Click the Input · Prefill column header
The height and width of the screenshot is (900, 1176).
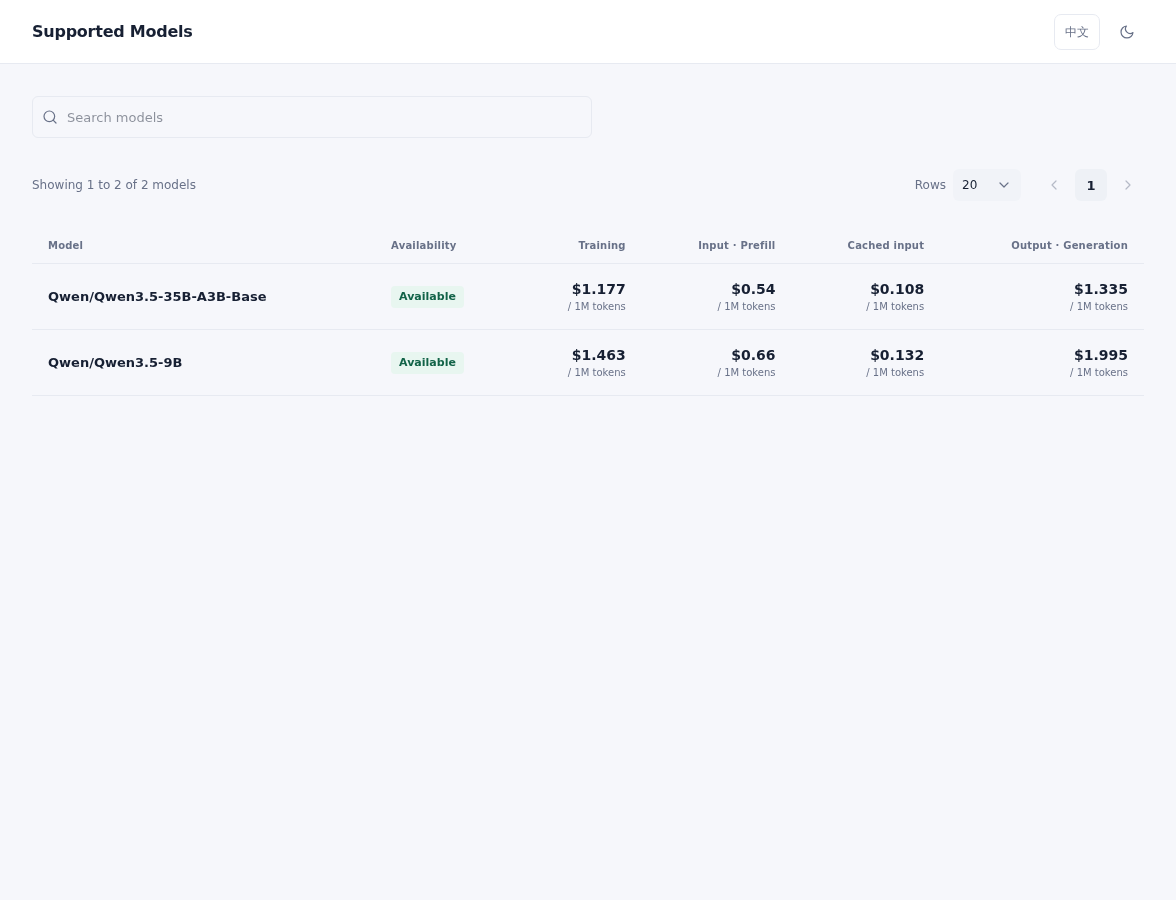(736, 245)
